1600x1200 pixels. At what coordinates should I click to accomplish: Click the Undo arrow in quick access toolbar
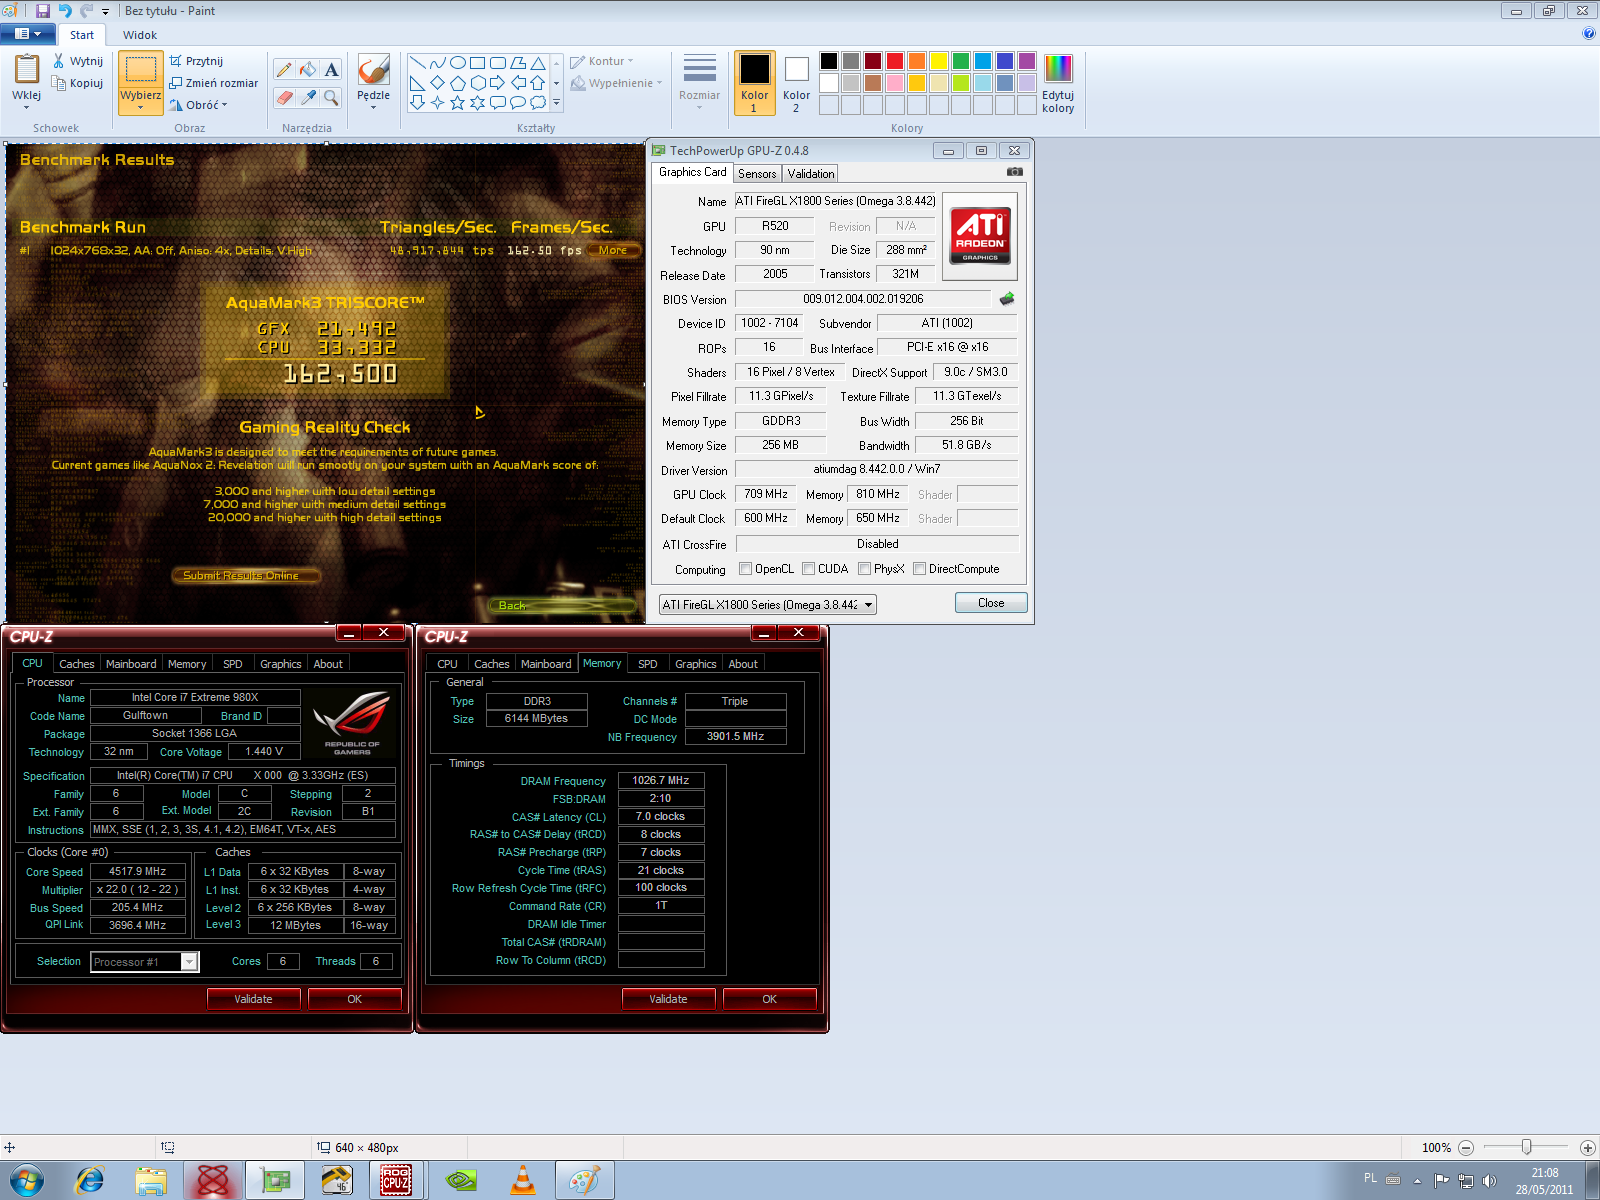tap(65, 11)
